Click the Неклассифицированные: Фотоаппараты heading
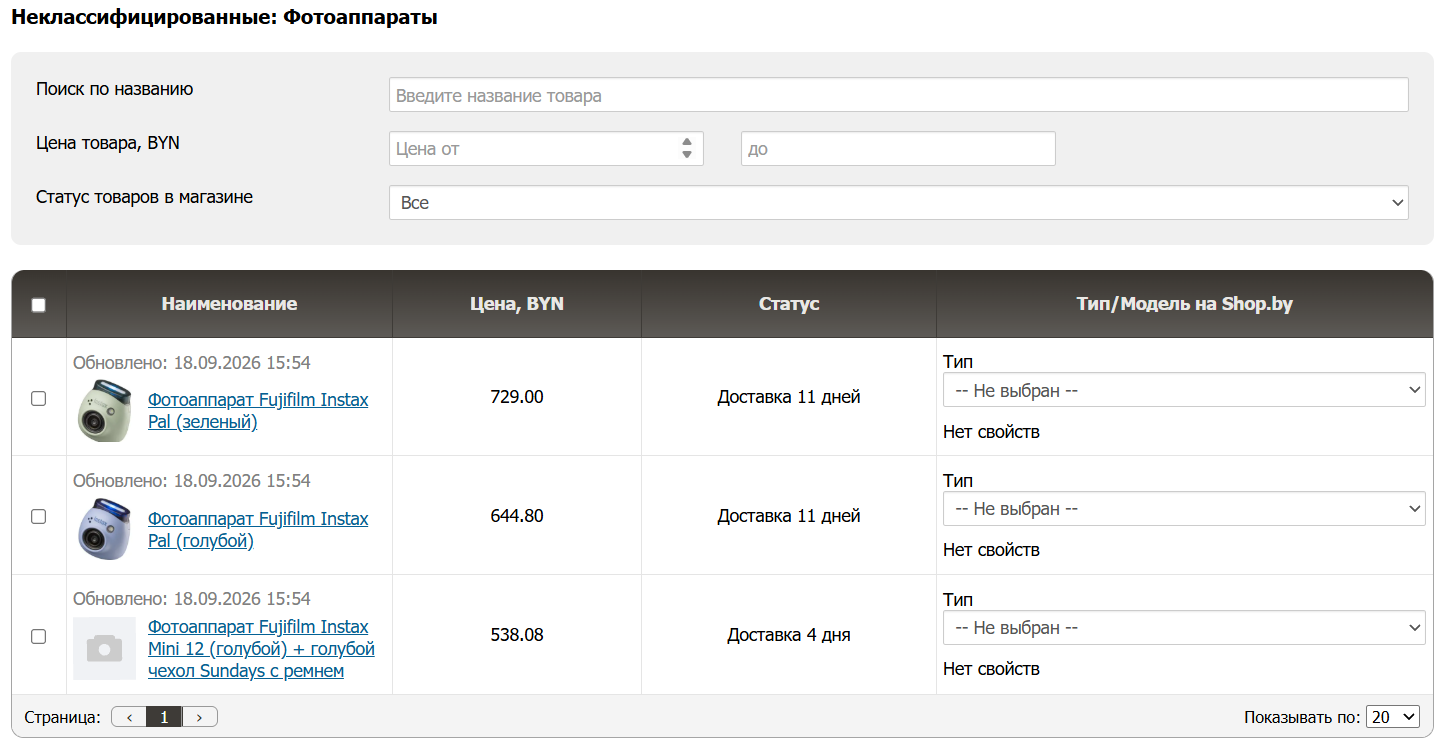Viewport: 1442px width, 755px height. coord(224,17)
